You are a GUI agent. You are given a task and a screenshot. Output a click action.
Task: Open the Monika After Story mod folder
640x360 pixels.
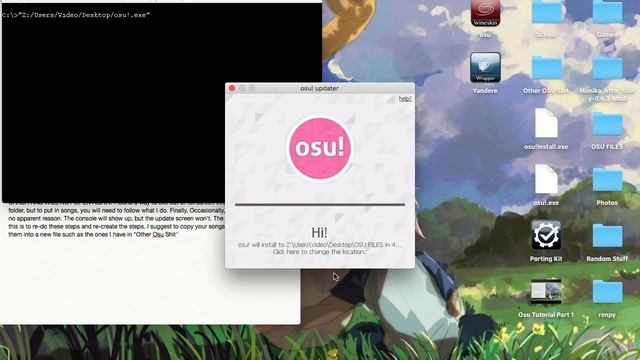pos(607,68)
